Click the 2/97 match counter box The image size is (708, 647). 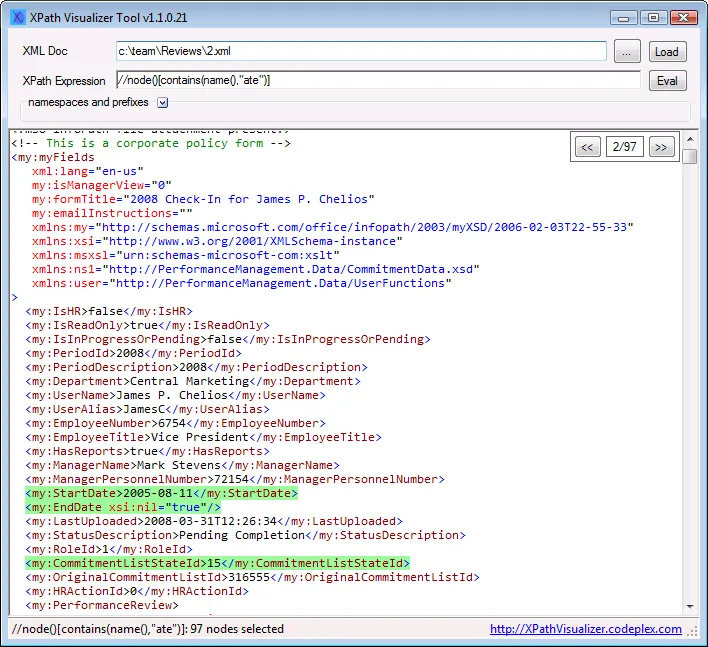click(624, 147)
